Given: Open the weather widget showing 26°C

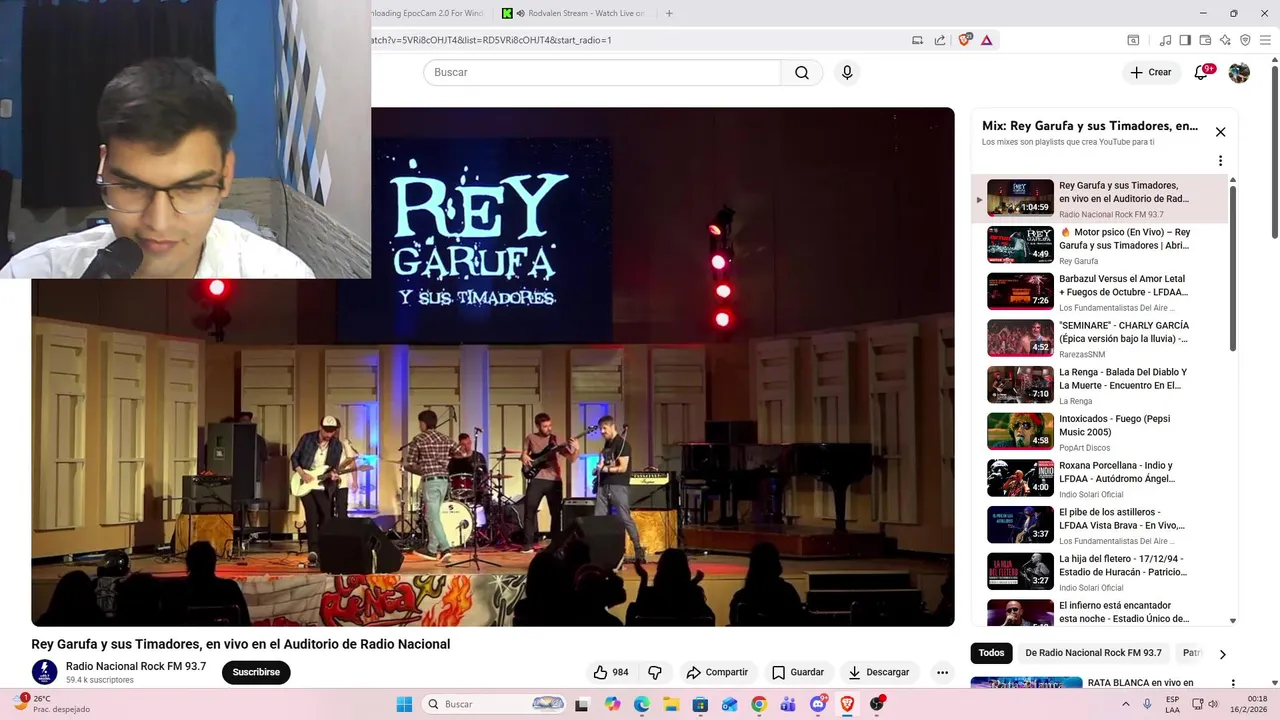Looking at the screenshot, I should click(x=50, y=704).
